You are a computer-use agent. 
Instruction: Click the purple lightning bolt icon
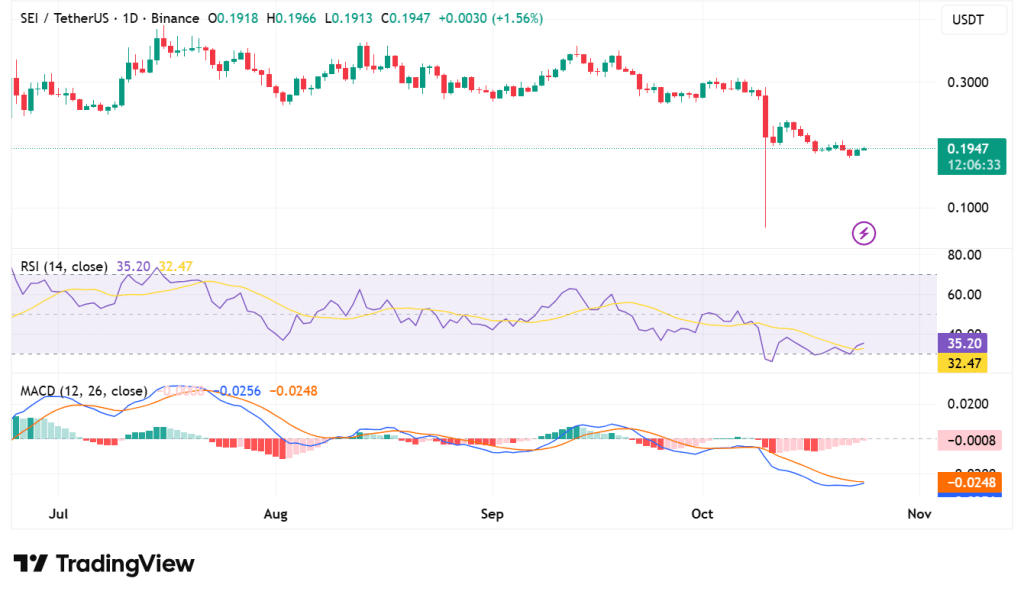(x=864, y=233)
